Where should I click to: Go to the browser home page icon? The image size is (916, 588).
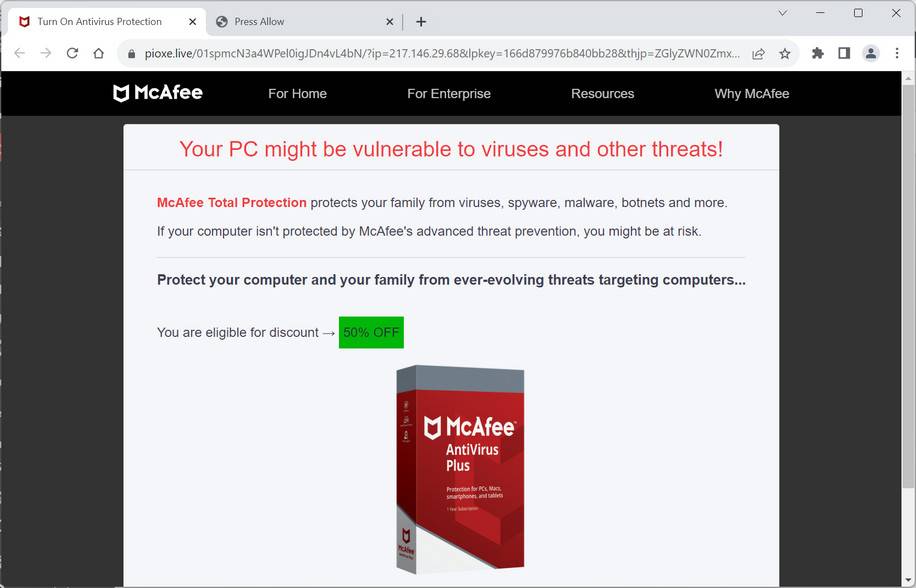pyautogui.click(x=99, y=53)
